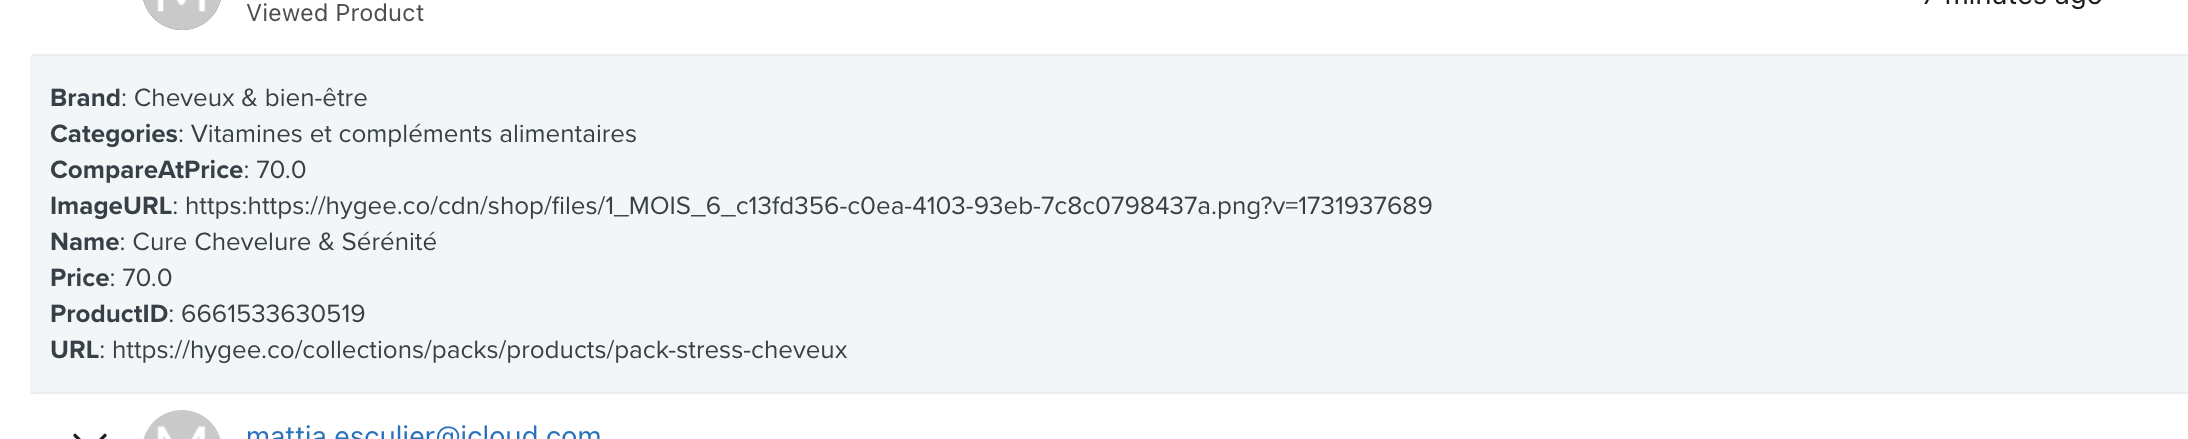Image resolution: width=2188 pixels, height=439 pixels.
Task: Click the Categories property label
Action: pyautogui.click(x=114, y=134)
